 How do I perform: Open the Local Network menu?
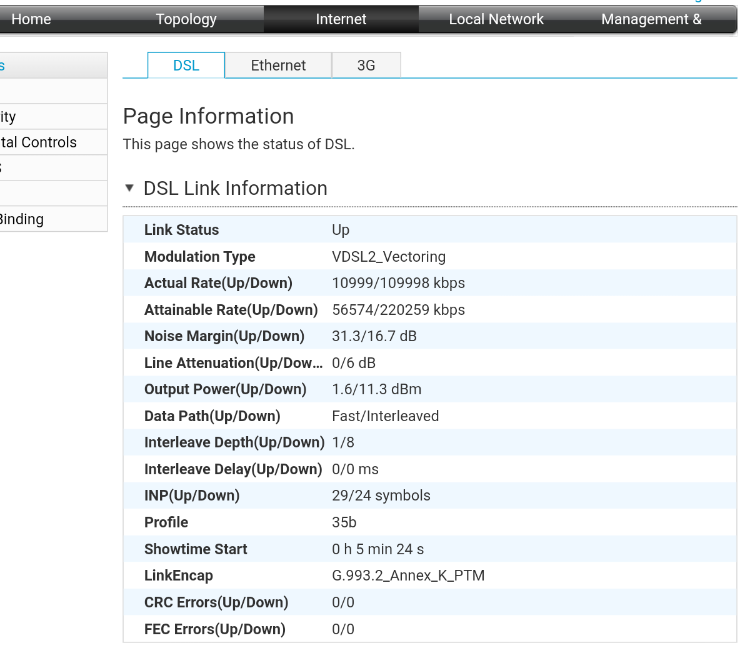(x=496, y=19)
